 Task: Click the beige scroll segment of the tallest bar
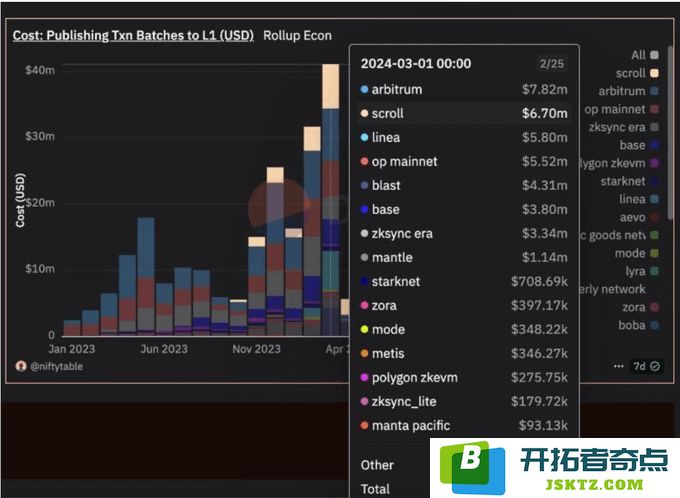[x=331, y=86]
